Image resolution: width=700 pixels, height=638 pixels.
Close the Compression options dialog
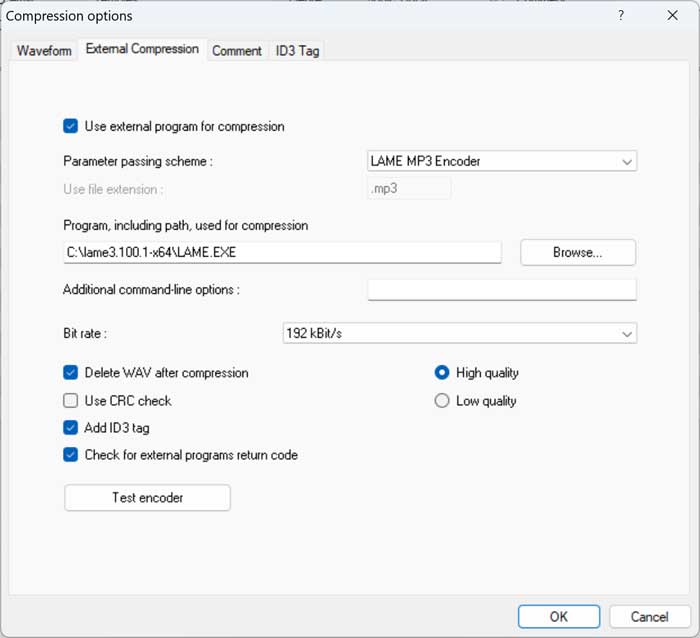(x=672, y=16)
